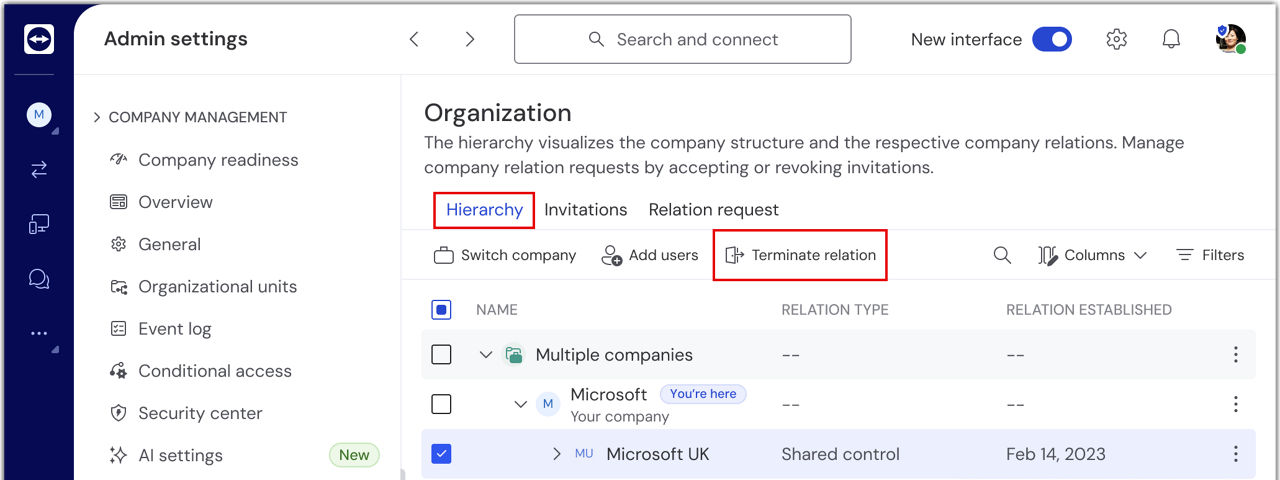Click the TeamViewer logo icon
This screenshot has height=480, width=1280.
click(38, 39)
